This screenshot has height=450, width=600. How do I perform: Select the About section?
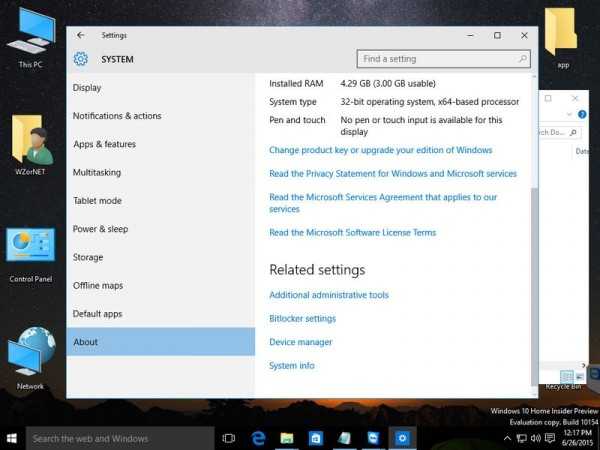(x=160, y=342)
